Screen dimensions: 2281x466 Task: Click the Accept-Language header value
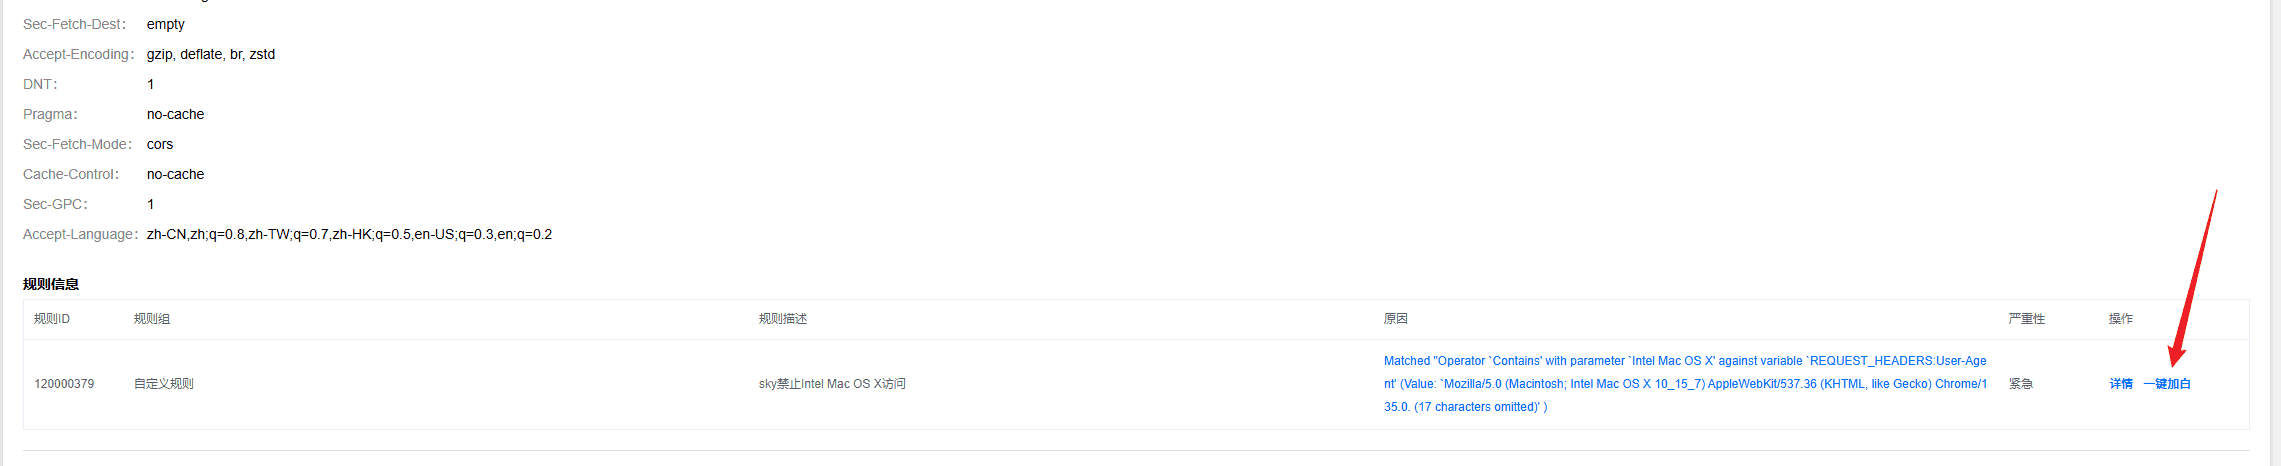[349, 234]
